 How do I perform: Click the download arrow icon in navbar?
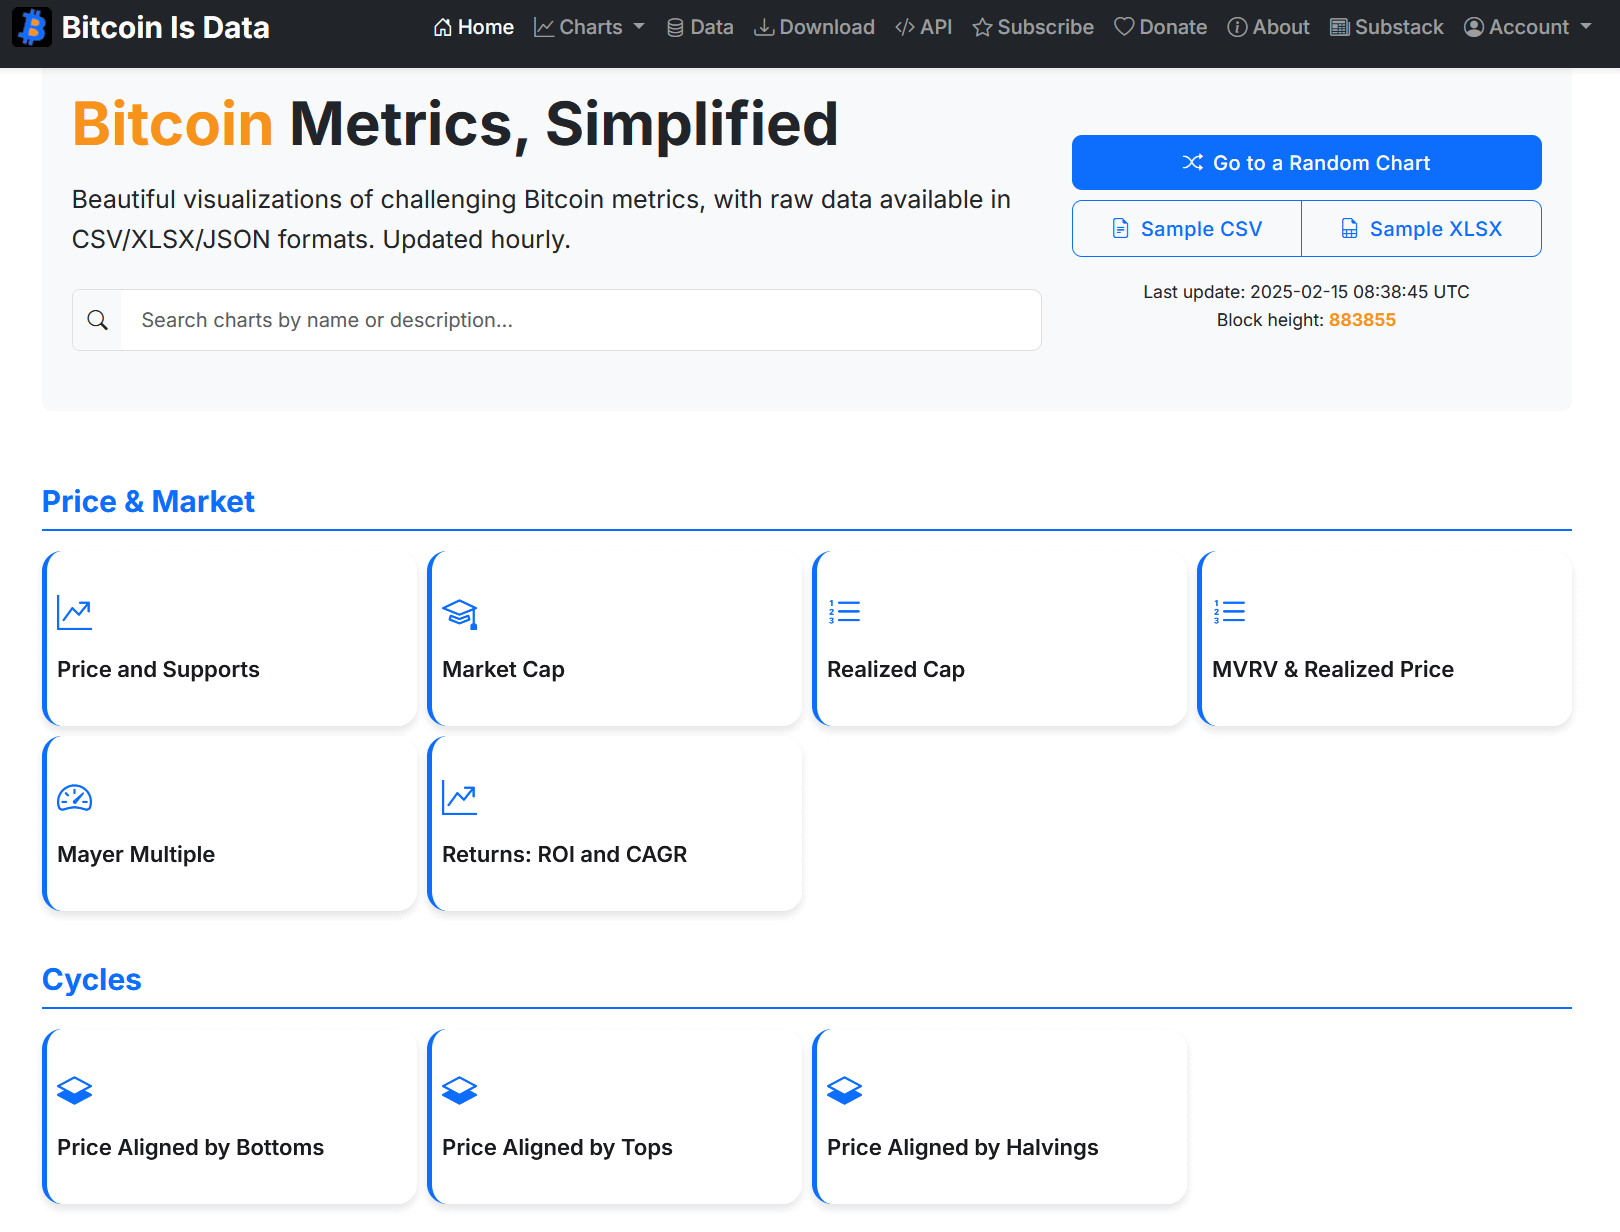(764, 27)
